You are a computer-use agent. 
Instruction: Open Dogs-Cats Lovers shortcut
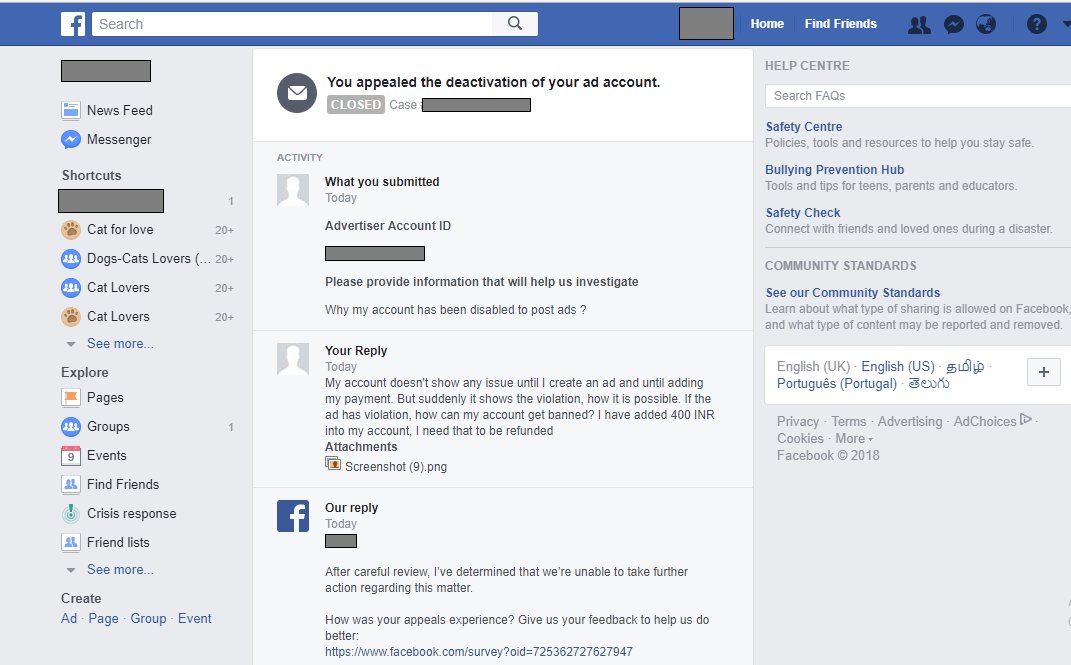tap(149, 259)
